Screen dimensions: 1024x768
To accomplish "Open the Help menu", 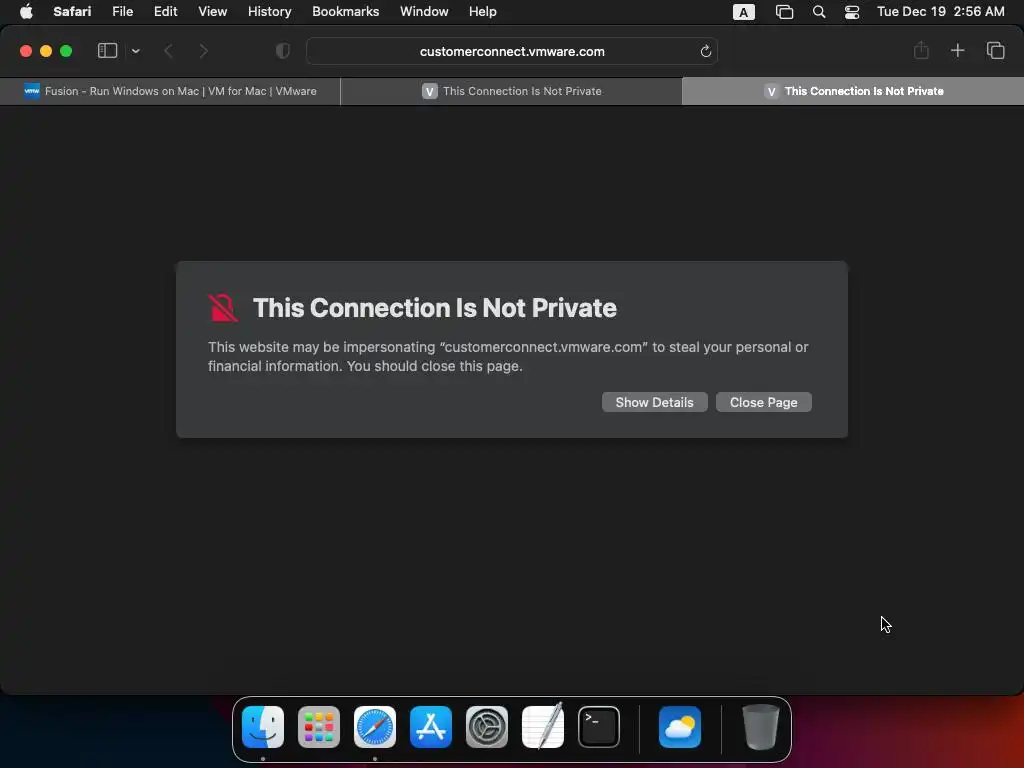I will point(483,12).
